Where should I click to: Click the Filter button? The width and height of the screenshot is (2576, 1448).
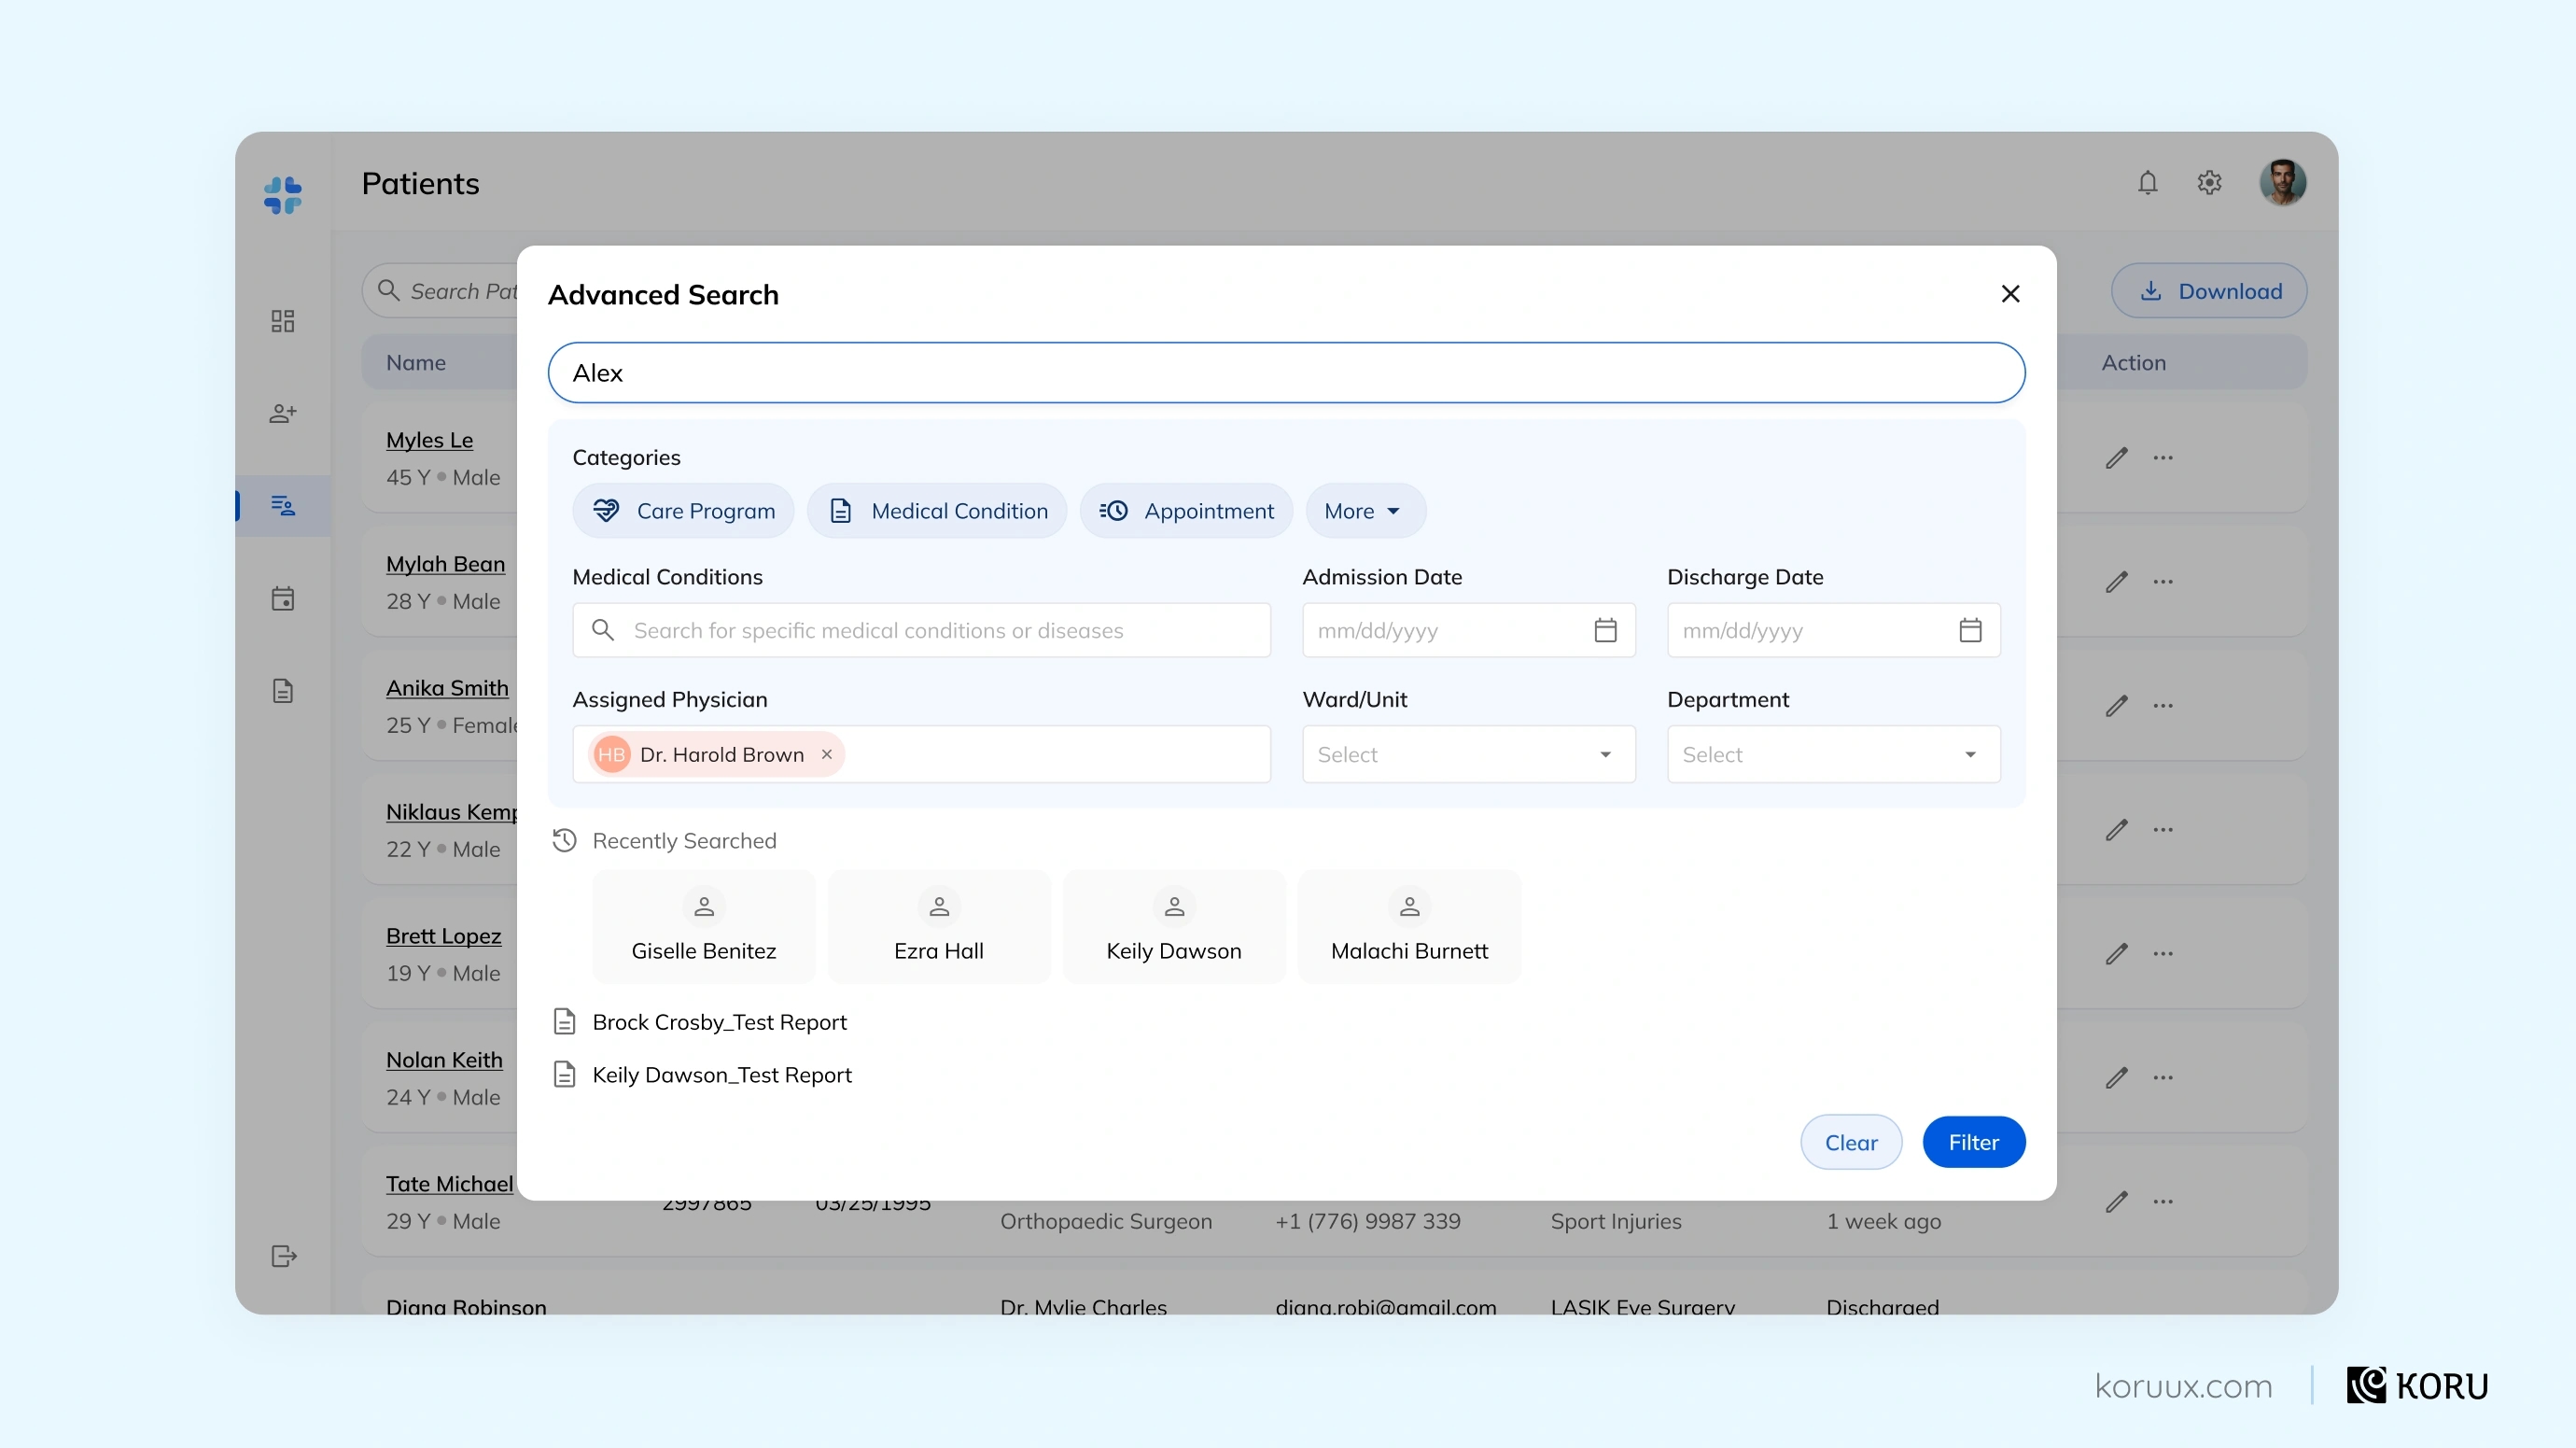[x=1973, y=1142]
